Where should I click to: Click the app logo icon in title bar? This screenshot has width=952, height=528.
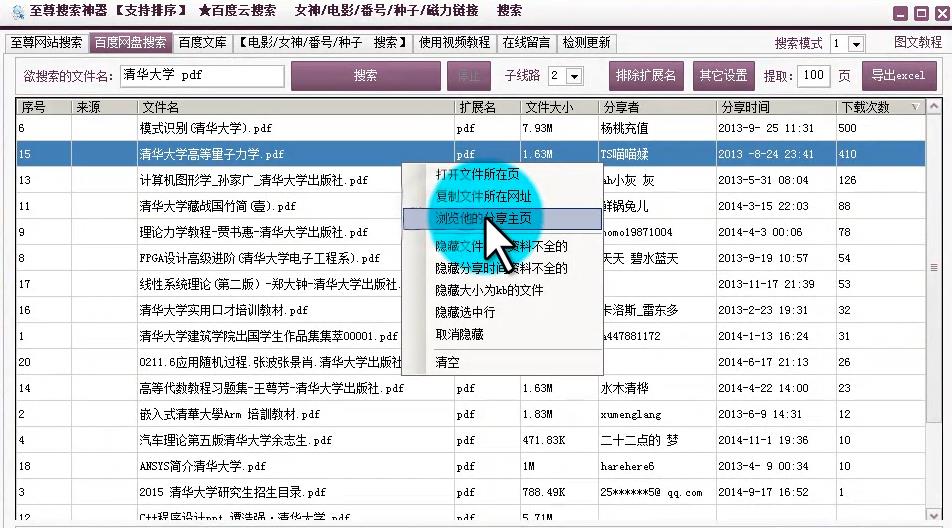click(x=18, y=11)
